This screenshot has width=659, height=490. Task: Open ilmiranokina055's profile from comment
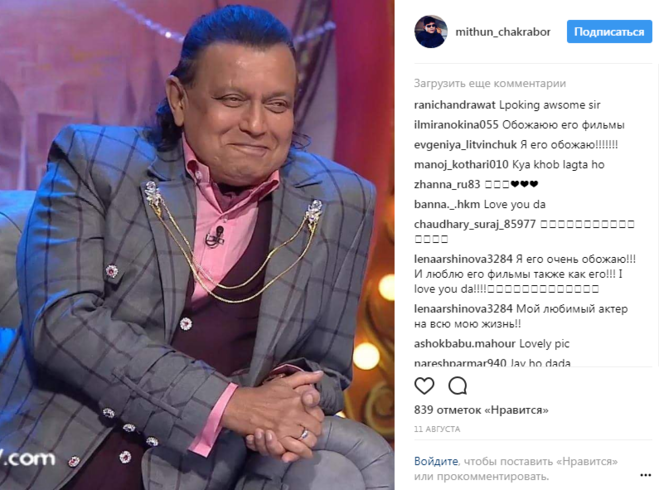(456, 125)
